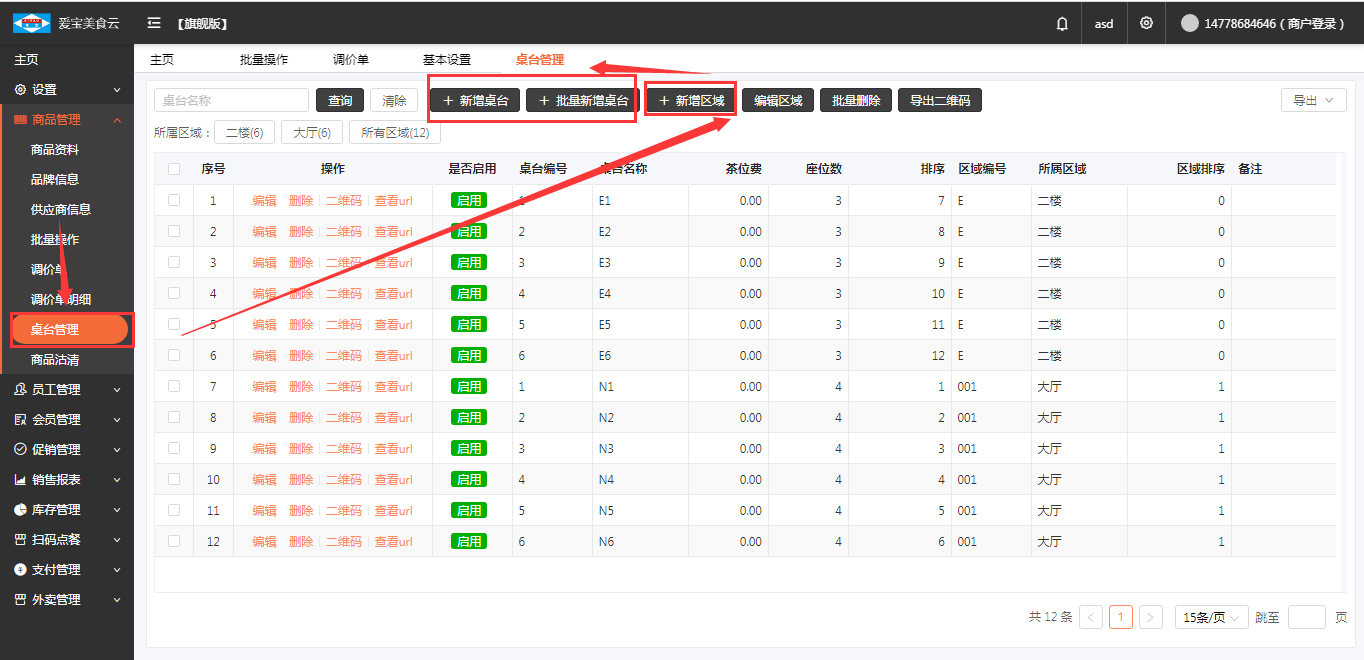Switch to the 批量操作 tab
Viewport: 1364px width, 660px height.
(264, 60)
